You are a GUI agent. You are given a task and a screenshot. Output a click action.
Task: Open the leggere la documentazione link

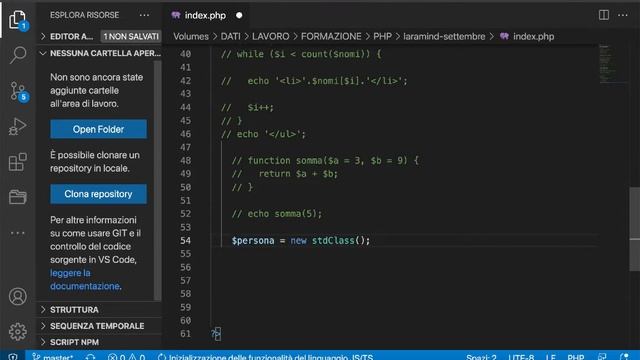coord(85,279)
